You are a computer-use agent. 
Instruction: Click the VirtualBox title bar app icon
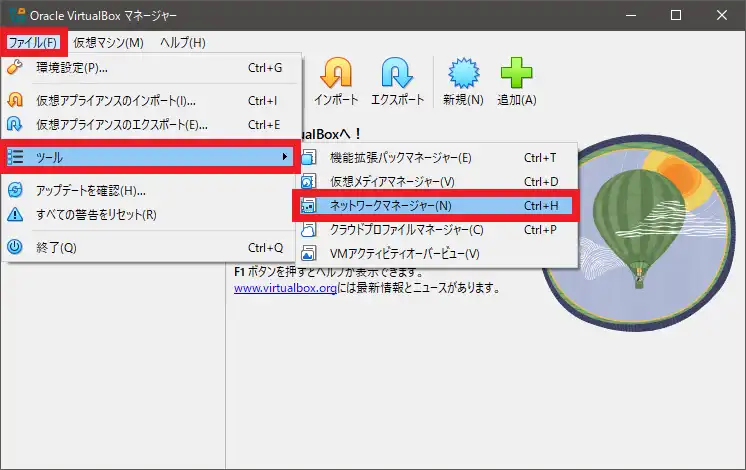[17, 15]
